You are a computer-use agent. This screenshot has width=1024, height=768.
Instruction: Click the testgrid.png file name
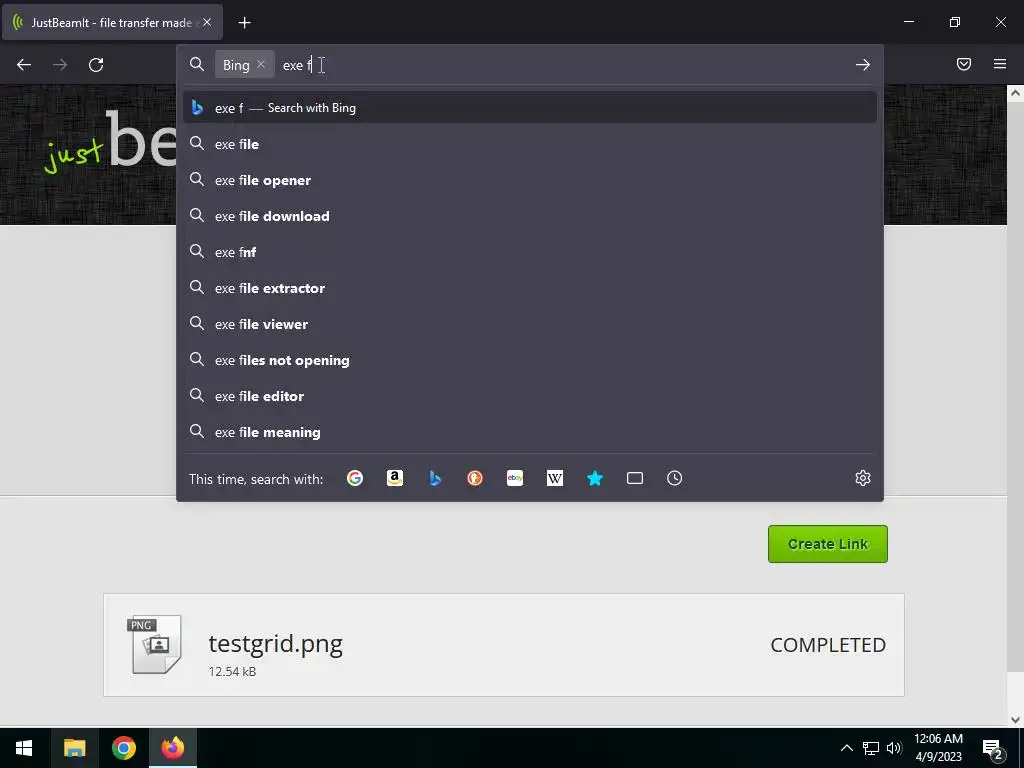pos(276,643)
